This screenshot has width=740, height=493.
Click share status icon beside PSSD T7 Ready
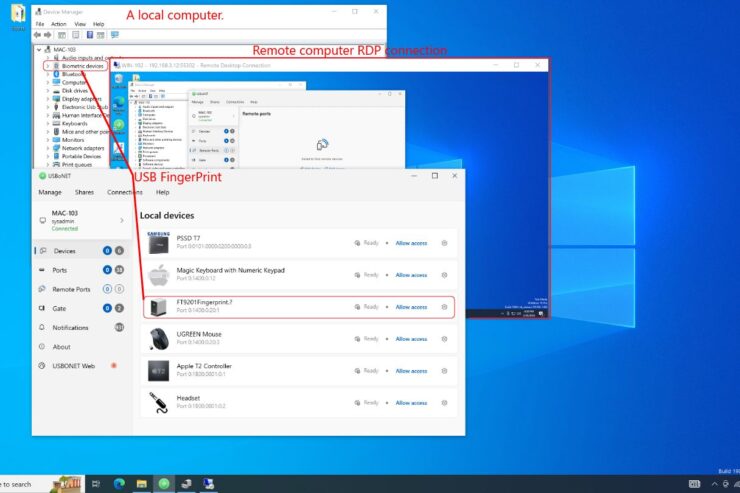pos(357,243)
